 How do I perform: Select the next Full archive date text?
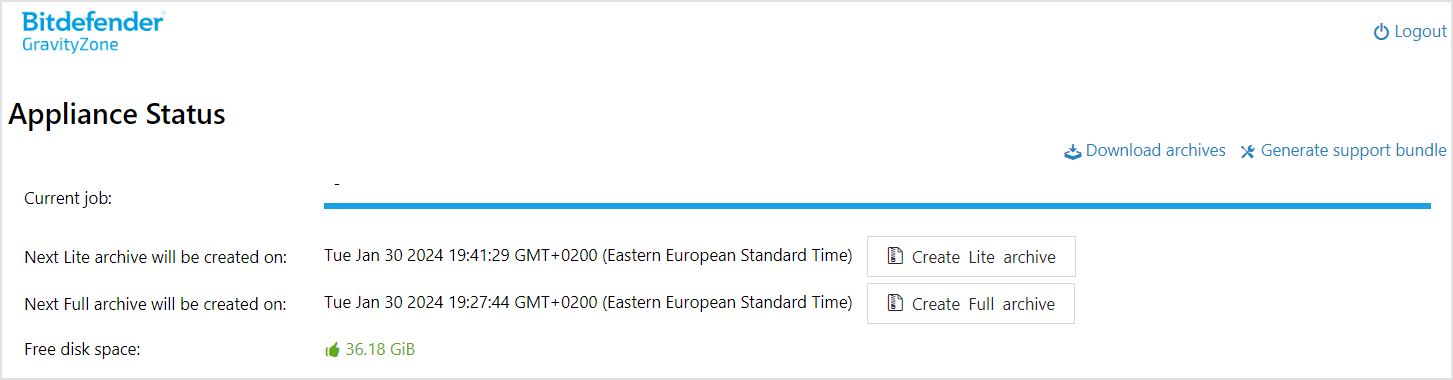coord(588,301)
